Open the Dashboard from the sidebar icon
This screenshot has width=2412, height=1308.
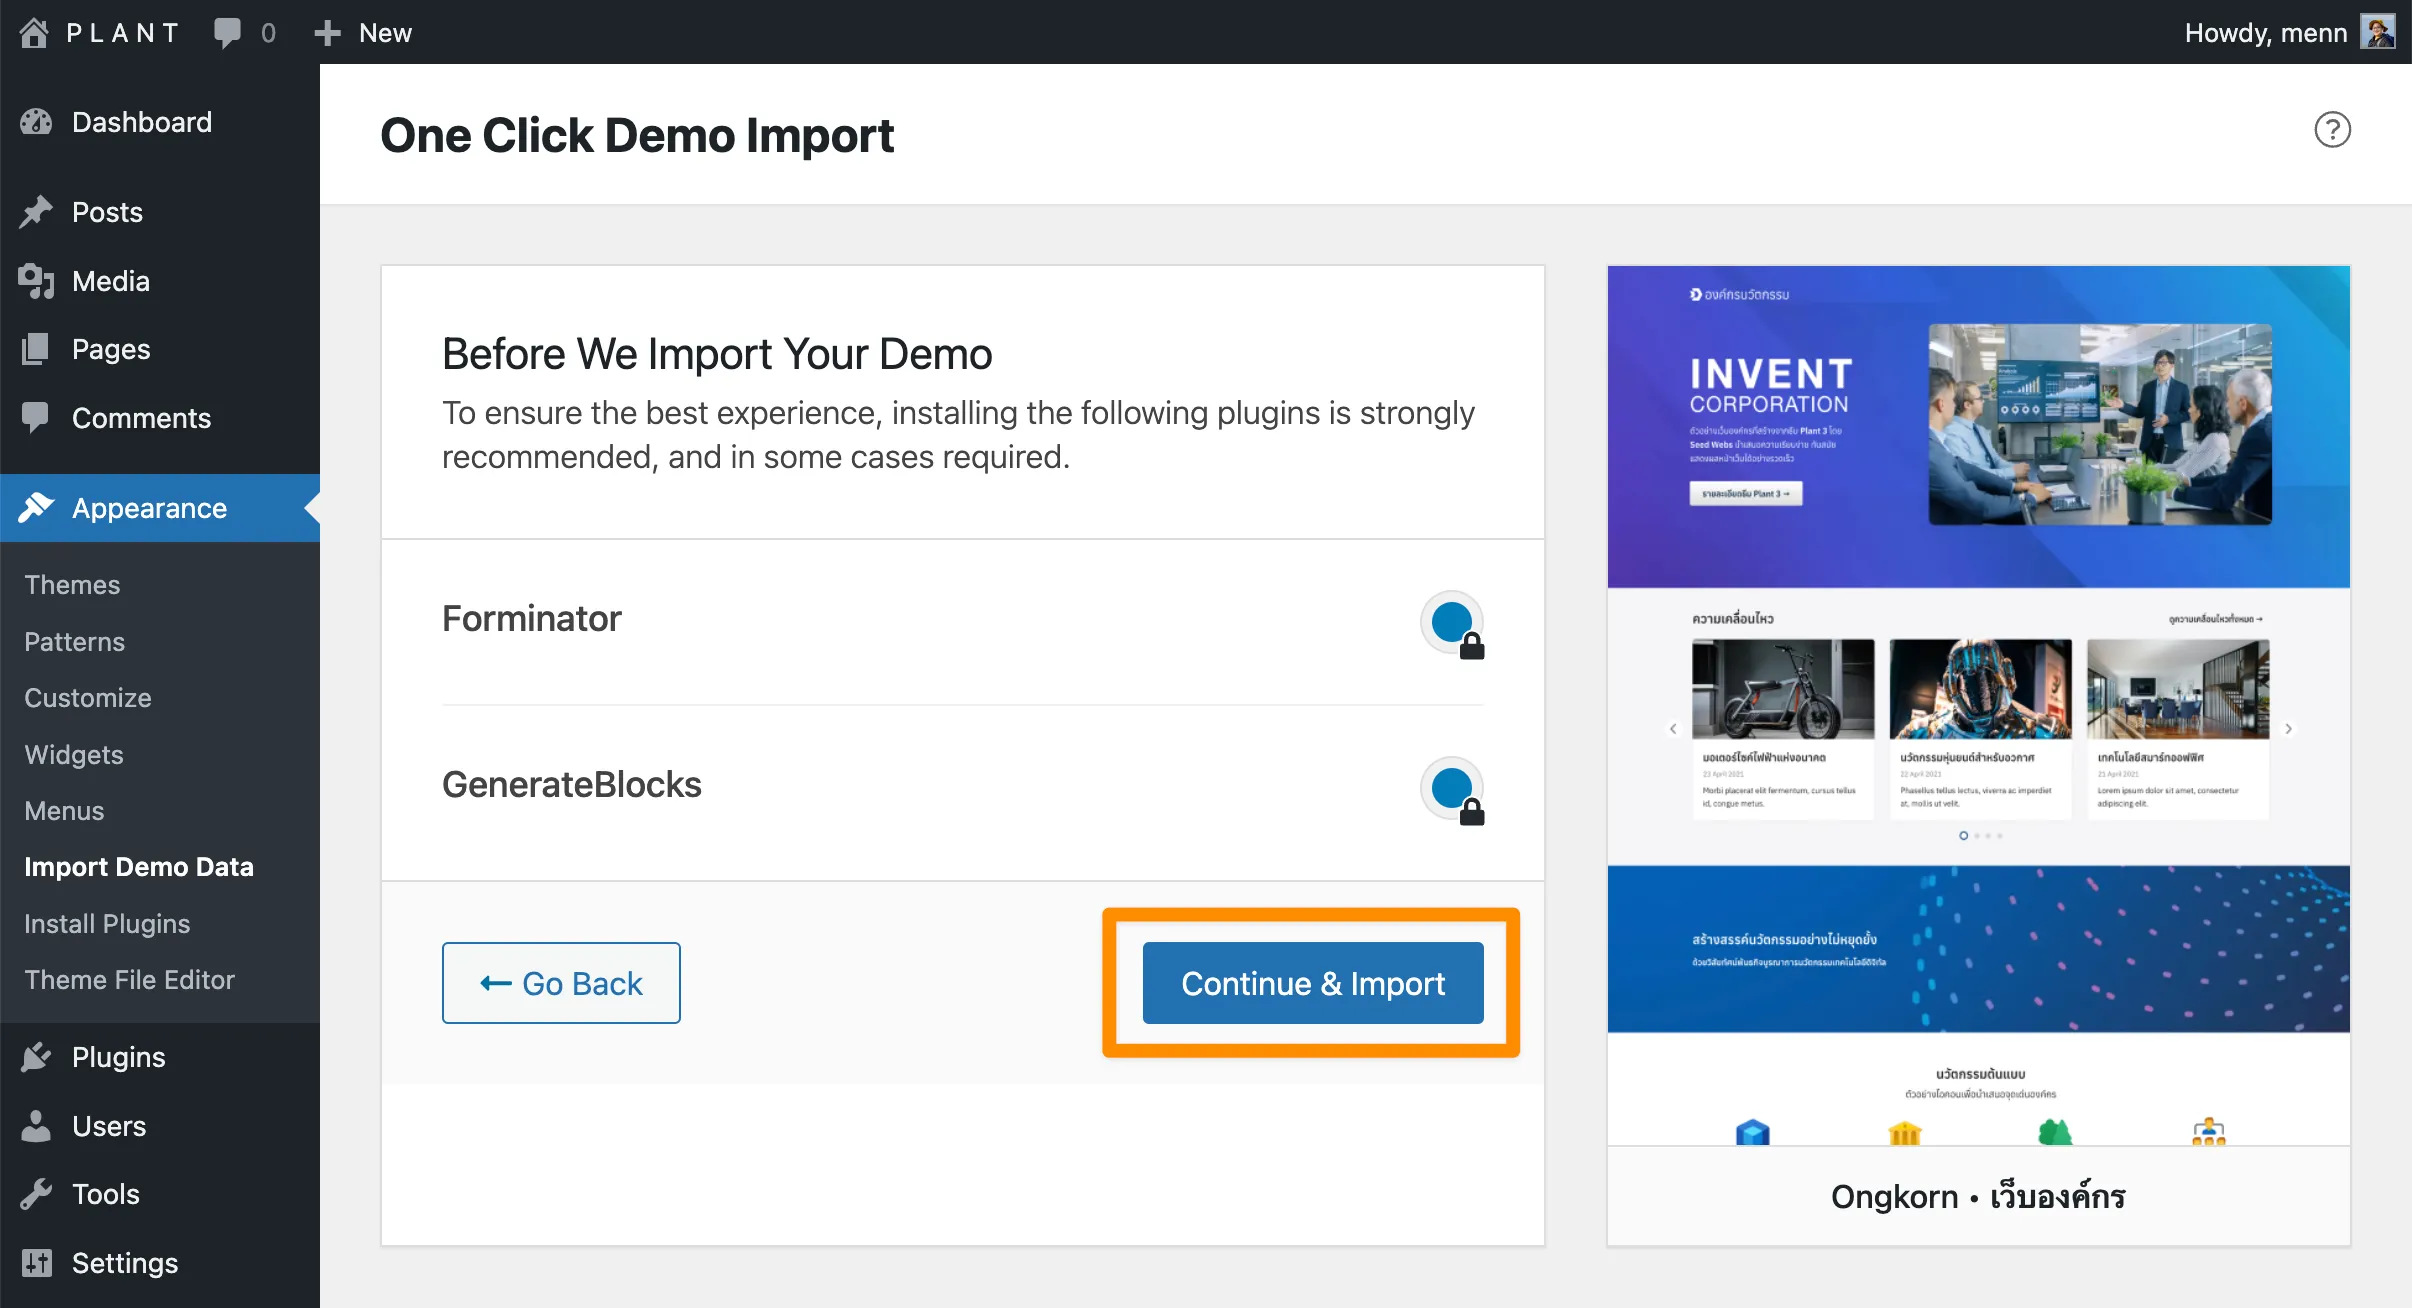click(36, 121)
